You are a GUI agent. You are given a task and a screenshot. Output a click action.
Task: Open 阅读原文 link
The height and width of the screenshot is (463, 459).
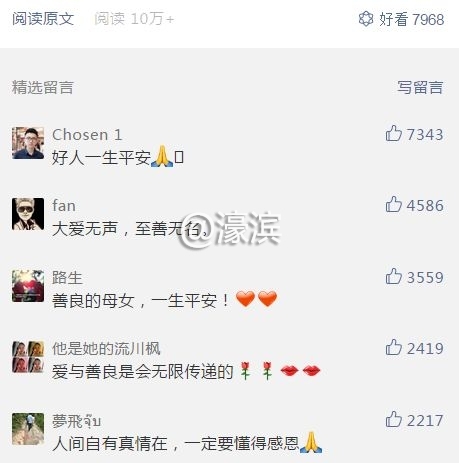click(x=43, y=18)
